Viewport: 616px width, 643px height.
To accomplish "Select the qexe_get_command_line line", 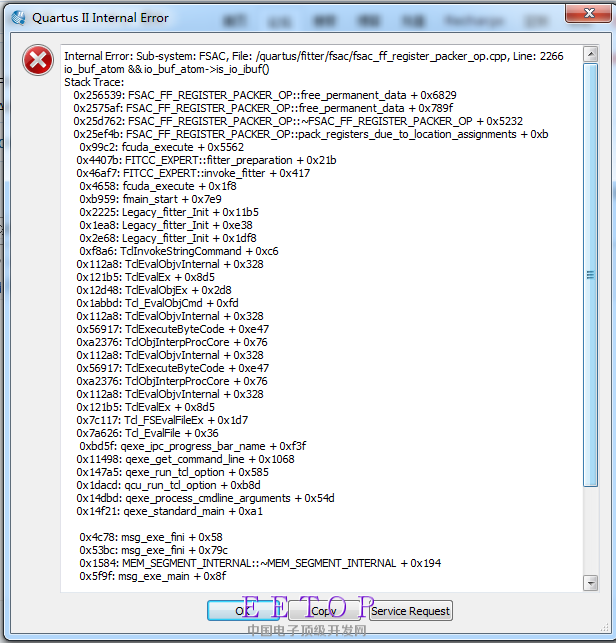I will [185, 459].
